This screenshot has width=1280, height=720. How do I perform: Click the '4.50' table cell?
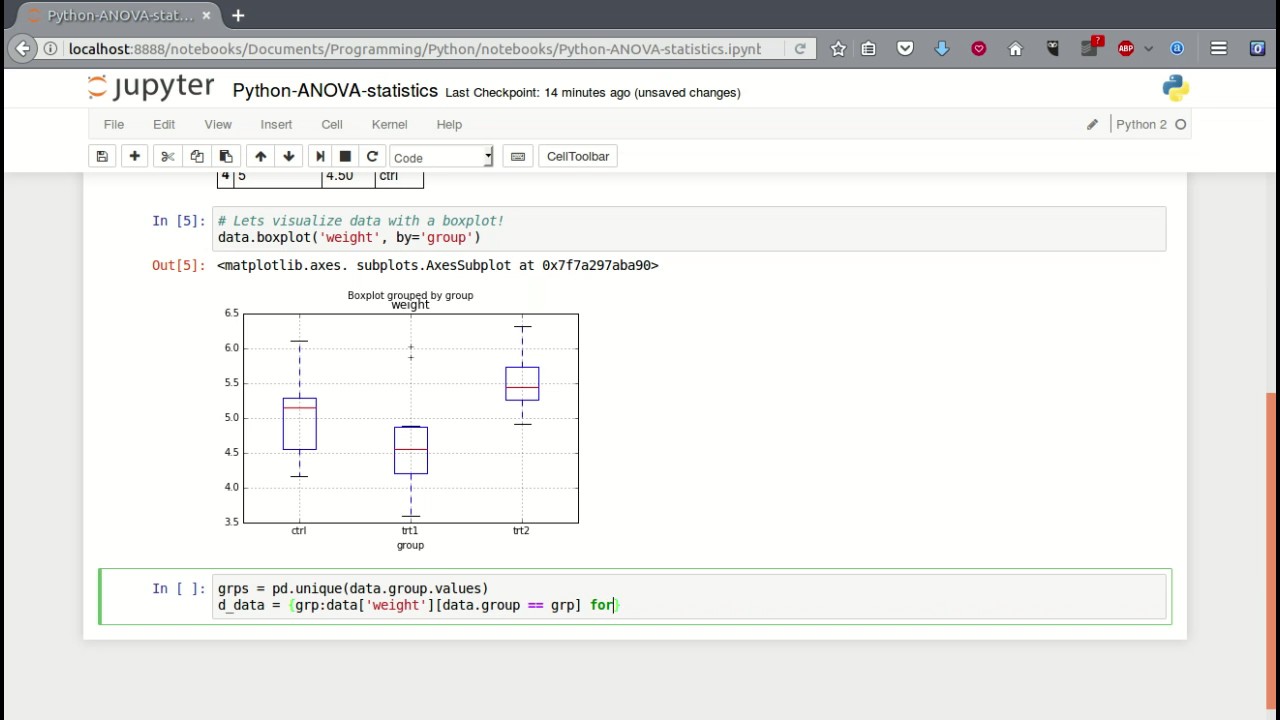coord(348,177)
